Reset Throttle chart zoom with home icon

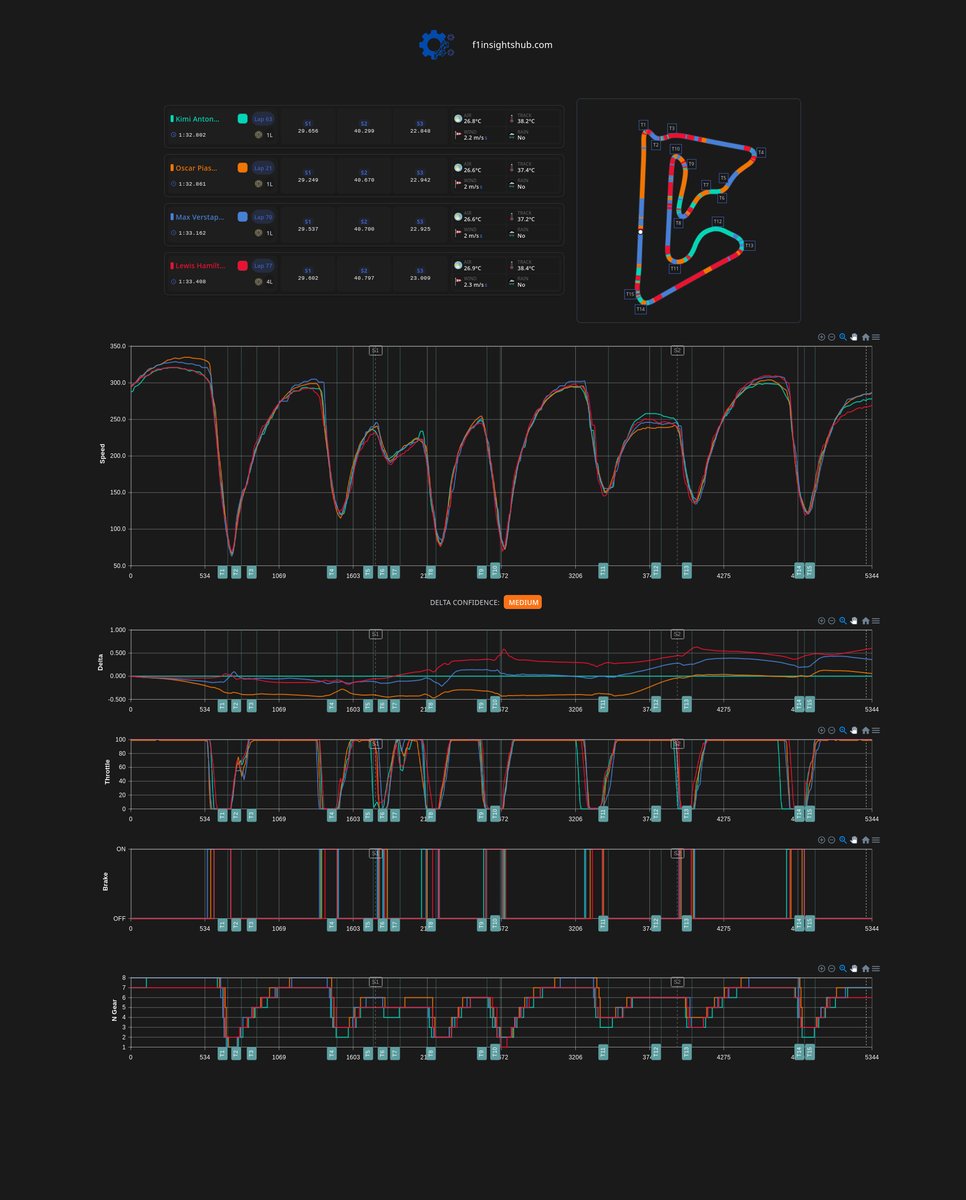click(x=865, y=730)
